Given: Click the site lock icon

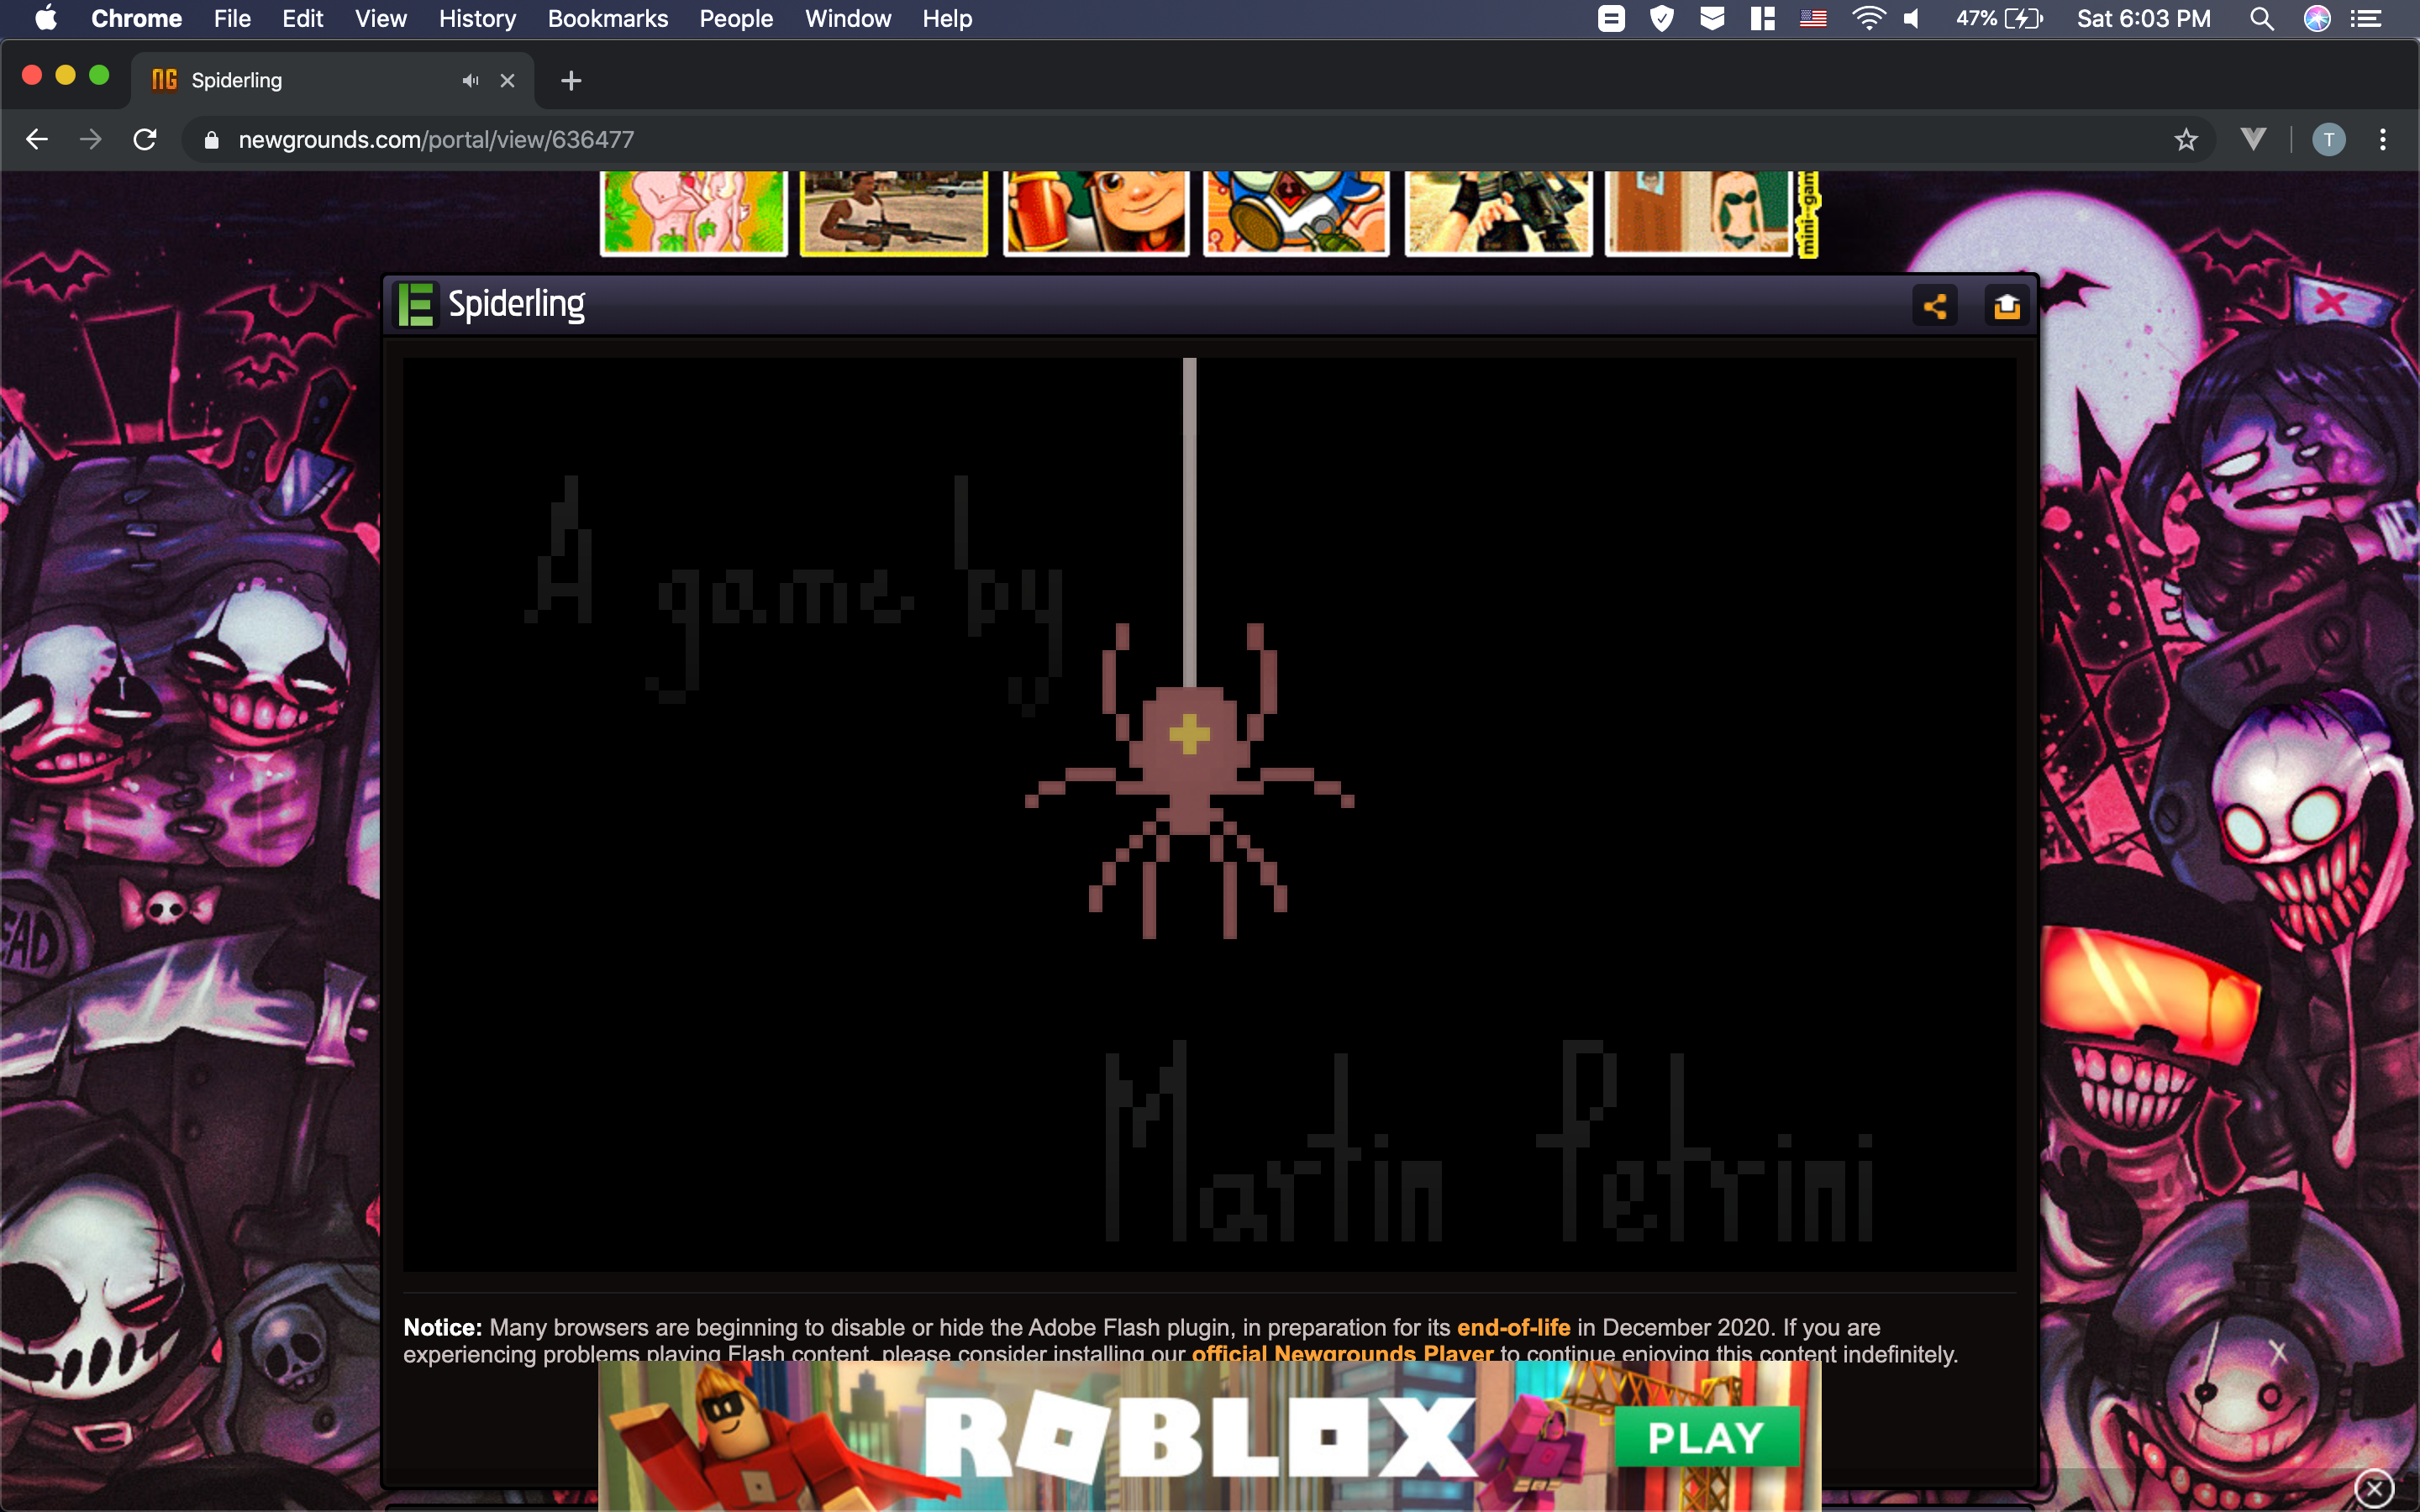Looking at the screenshot, I should 211,140.
